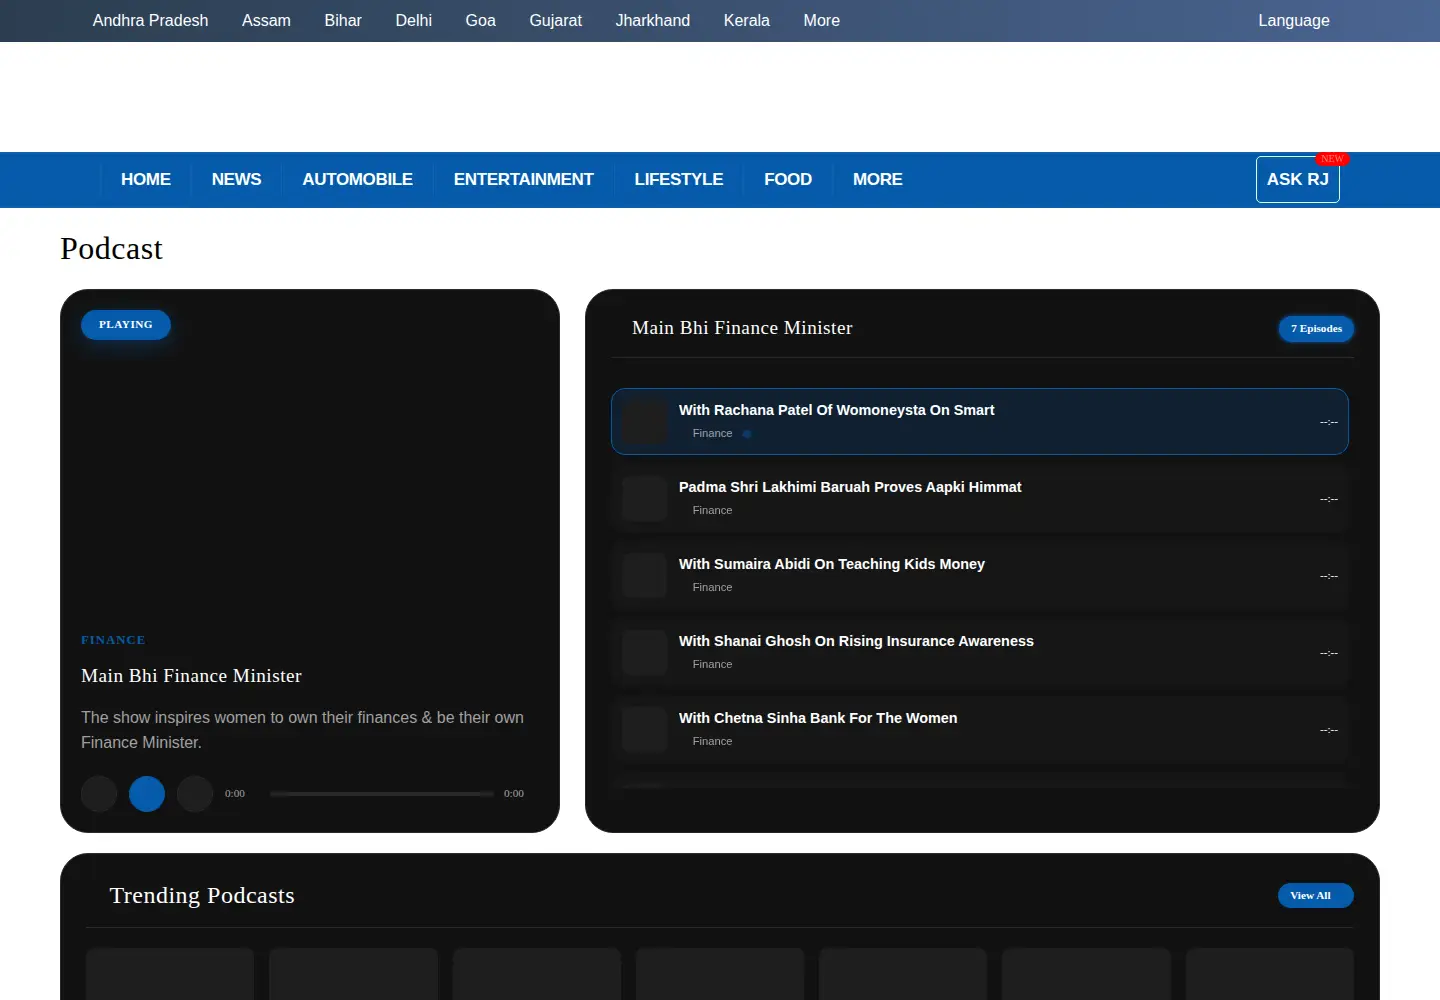Screen dimensions: 1440x1000
Task: Click the gray round button left of play
Action: (99, 794)
